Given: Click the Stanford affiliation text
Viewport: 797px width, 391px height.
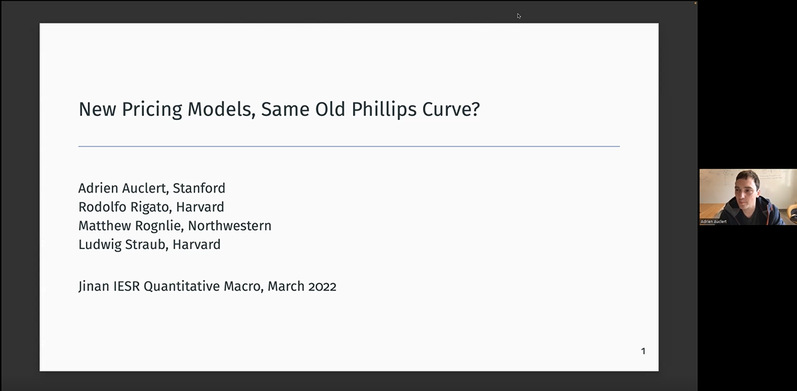Looking at the screenshot, I should point(199,188).
